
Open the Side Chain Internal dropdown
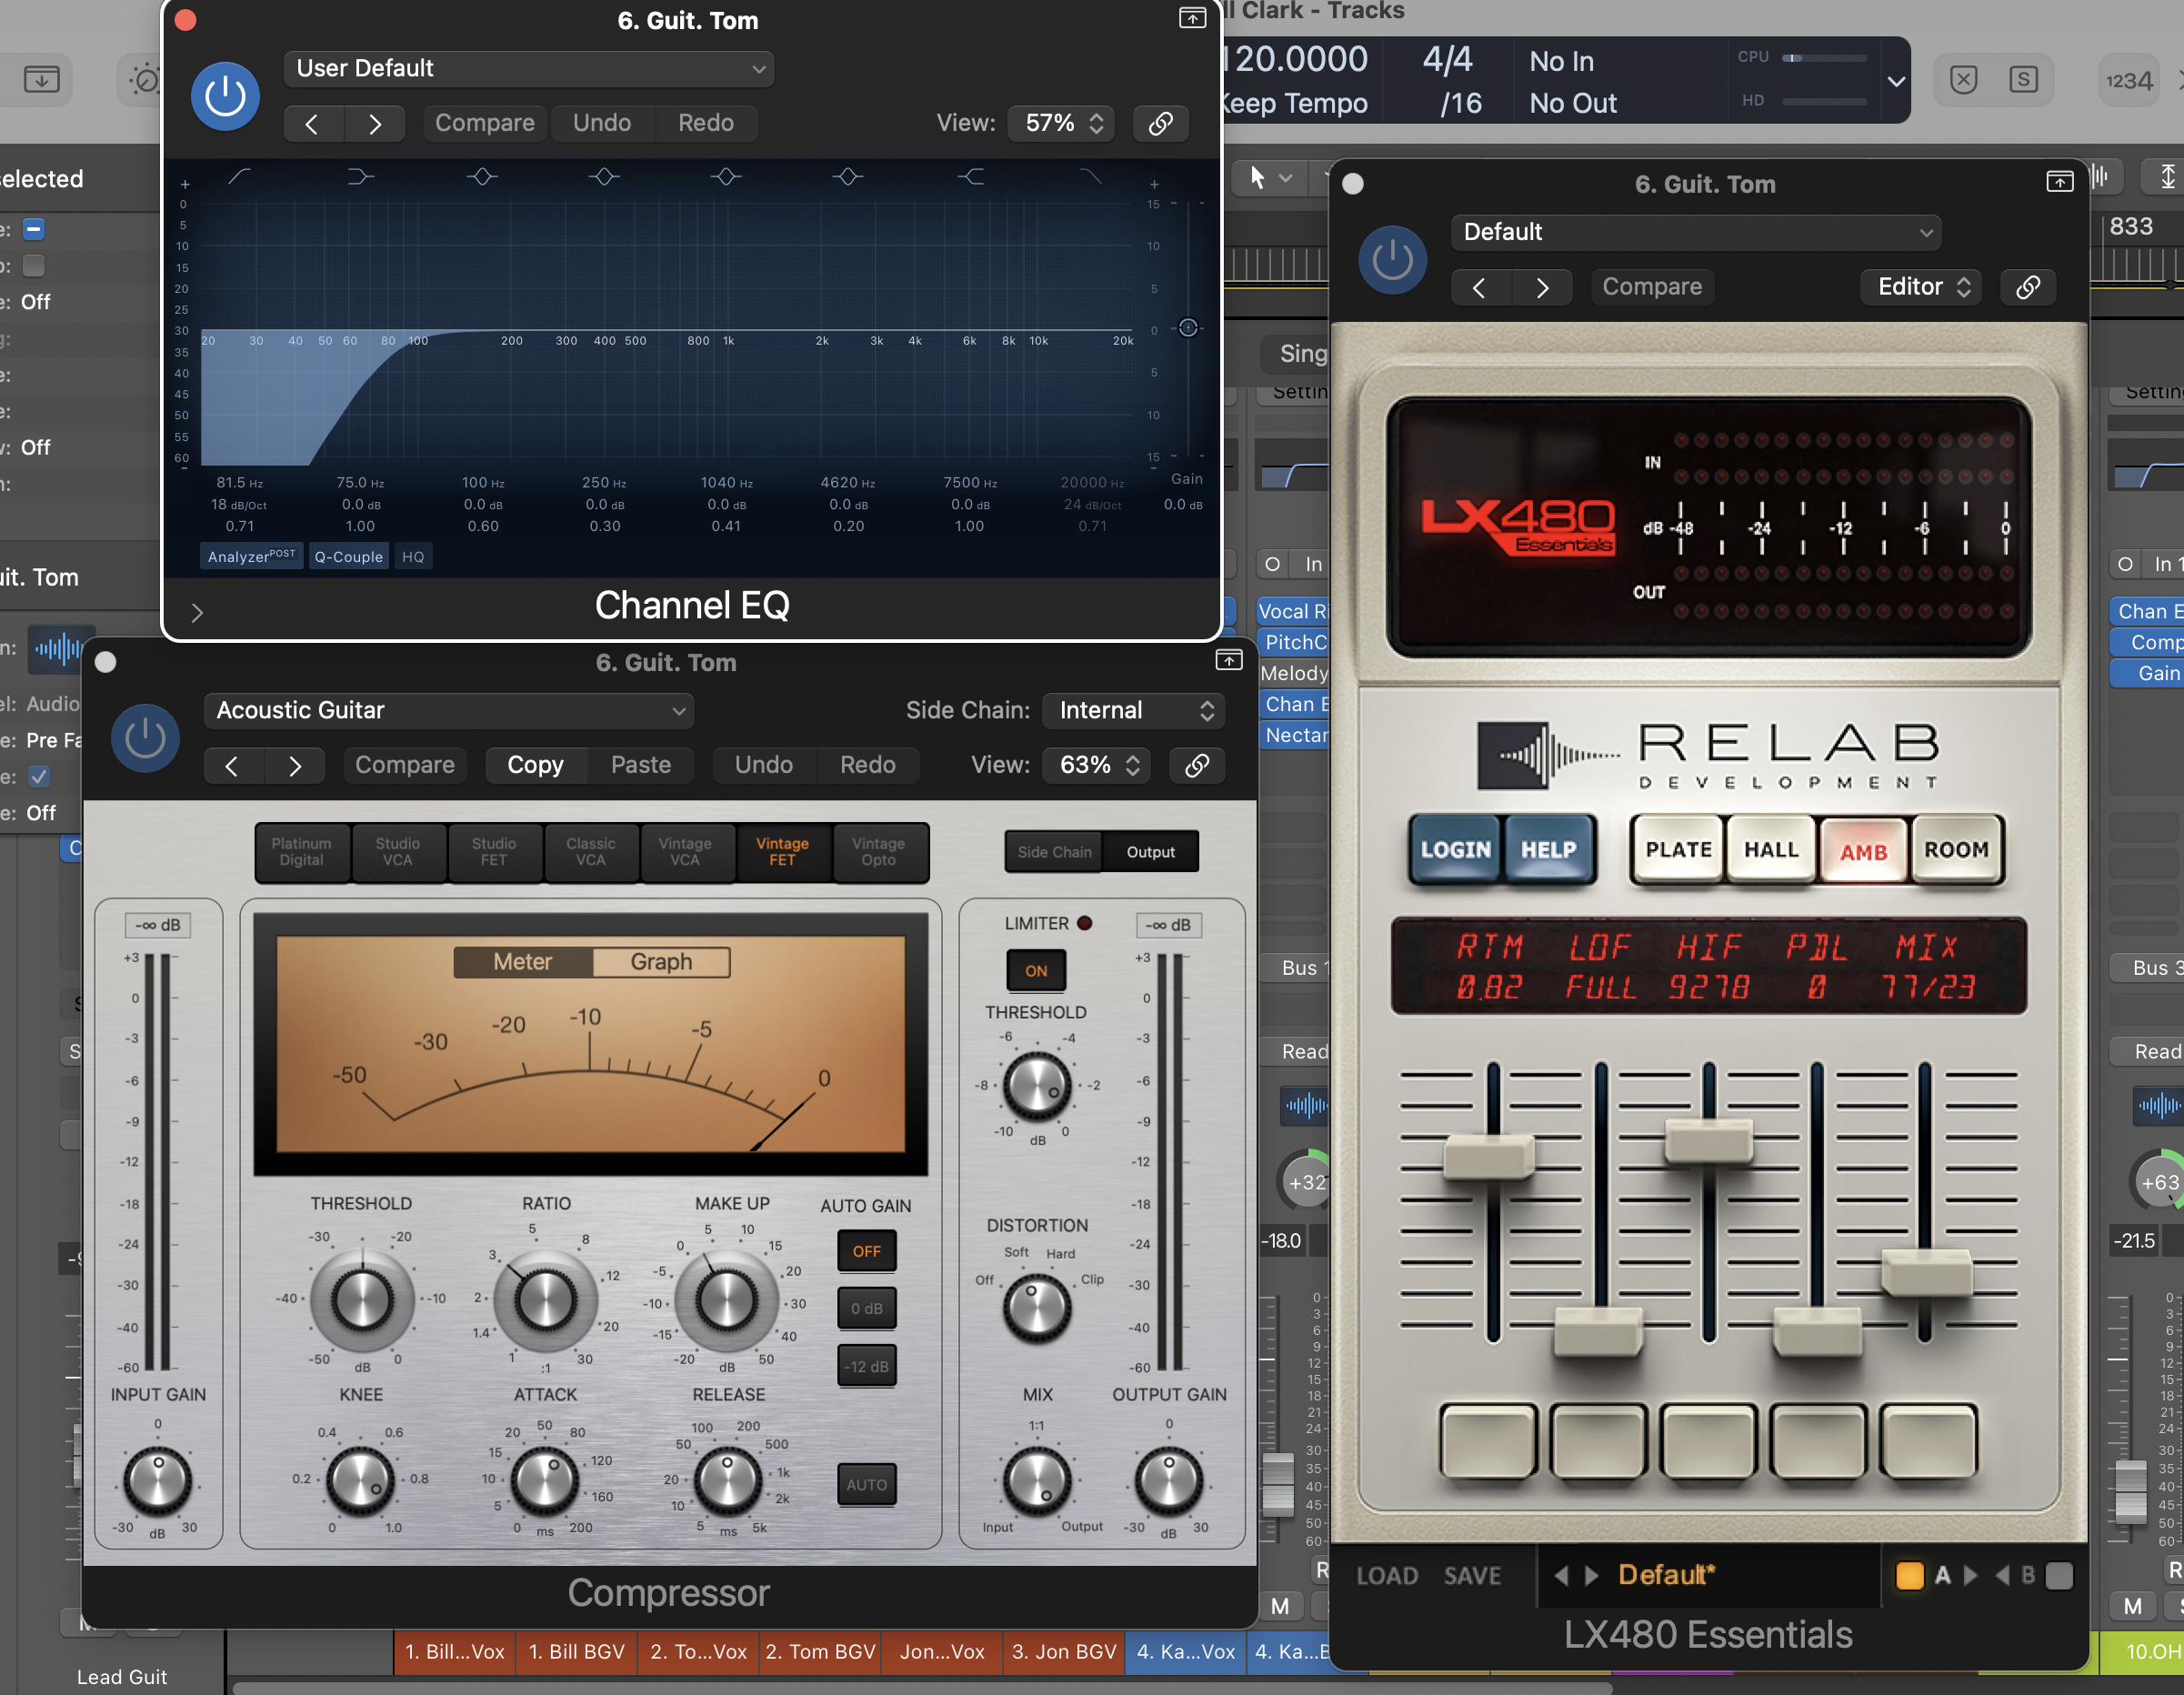[x=1134, y=710]
